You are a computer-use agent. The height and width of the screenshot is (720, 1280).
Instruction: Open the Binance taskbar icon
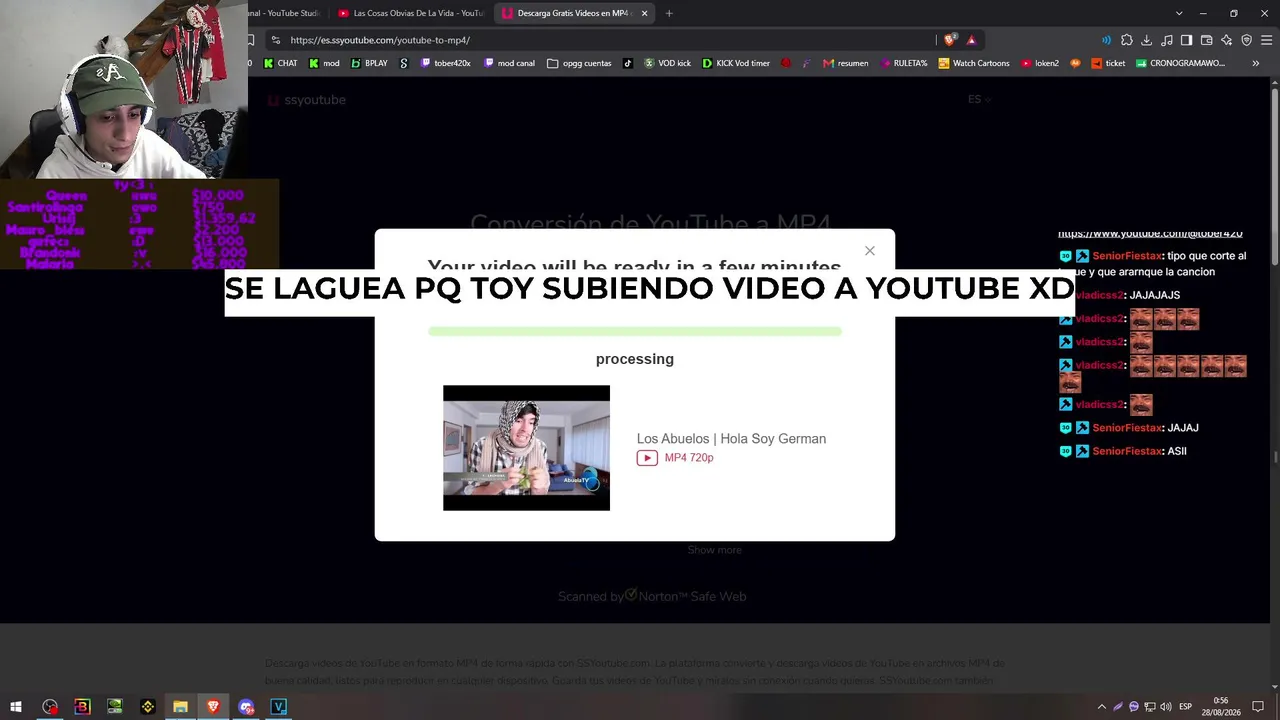tap(148, 707)
